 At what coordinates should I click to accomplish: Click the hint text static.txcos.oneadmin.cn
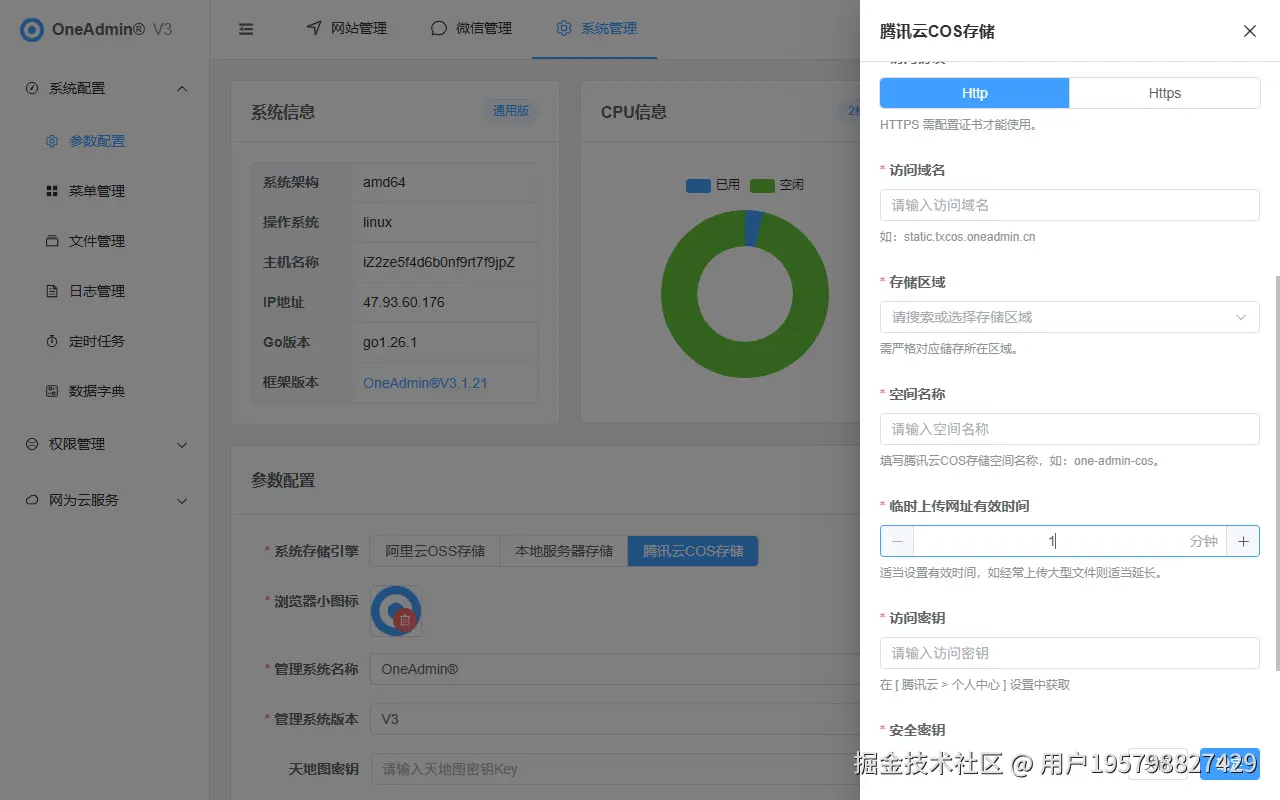(x=969, y=237)
